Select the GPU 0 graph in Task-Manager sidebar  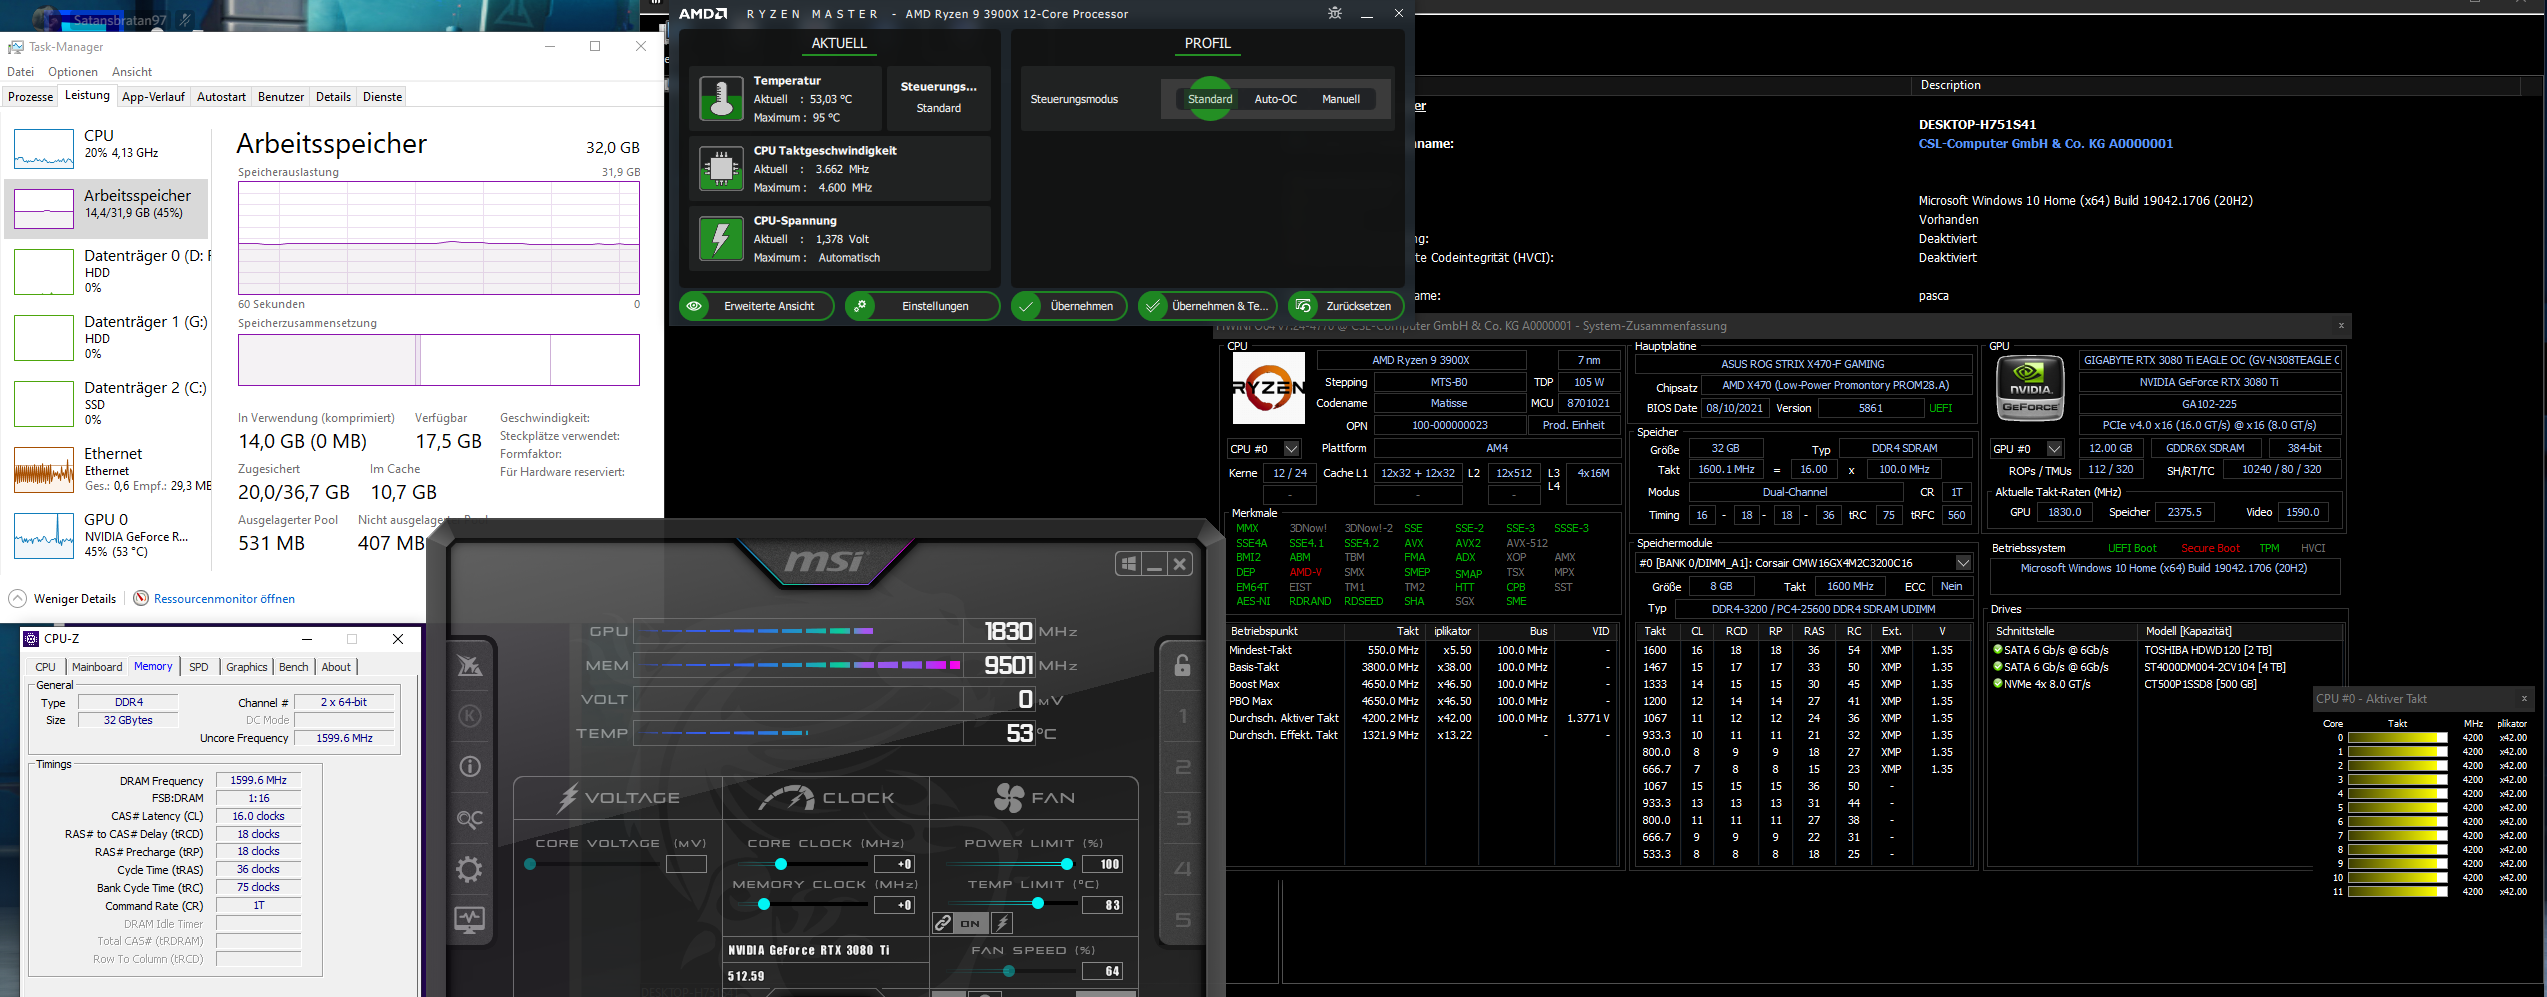(x=43, y=535)
